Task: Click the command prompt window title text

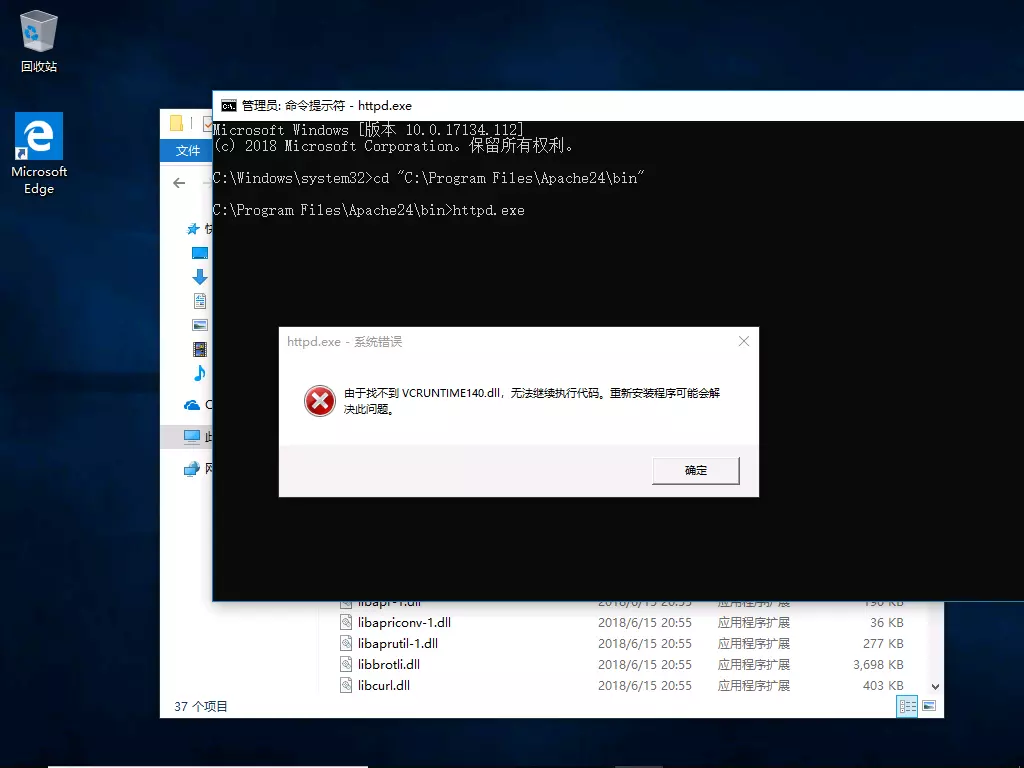Action: tap(327, 106)
